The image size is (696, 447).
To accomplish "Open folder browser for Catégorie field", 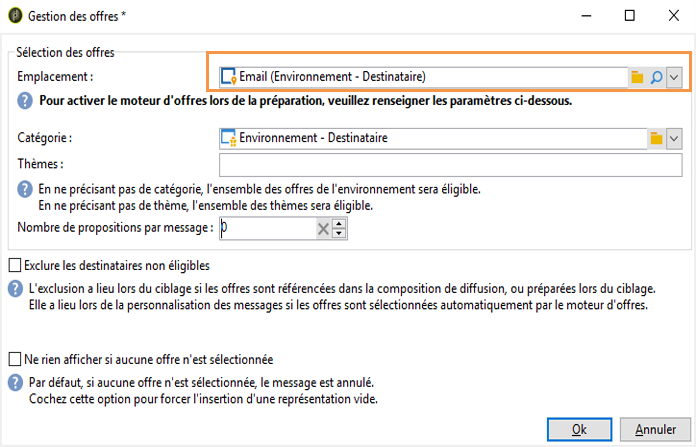I will pos(656,138).
